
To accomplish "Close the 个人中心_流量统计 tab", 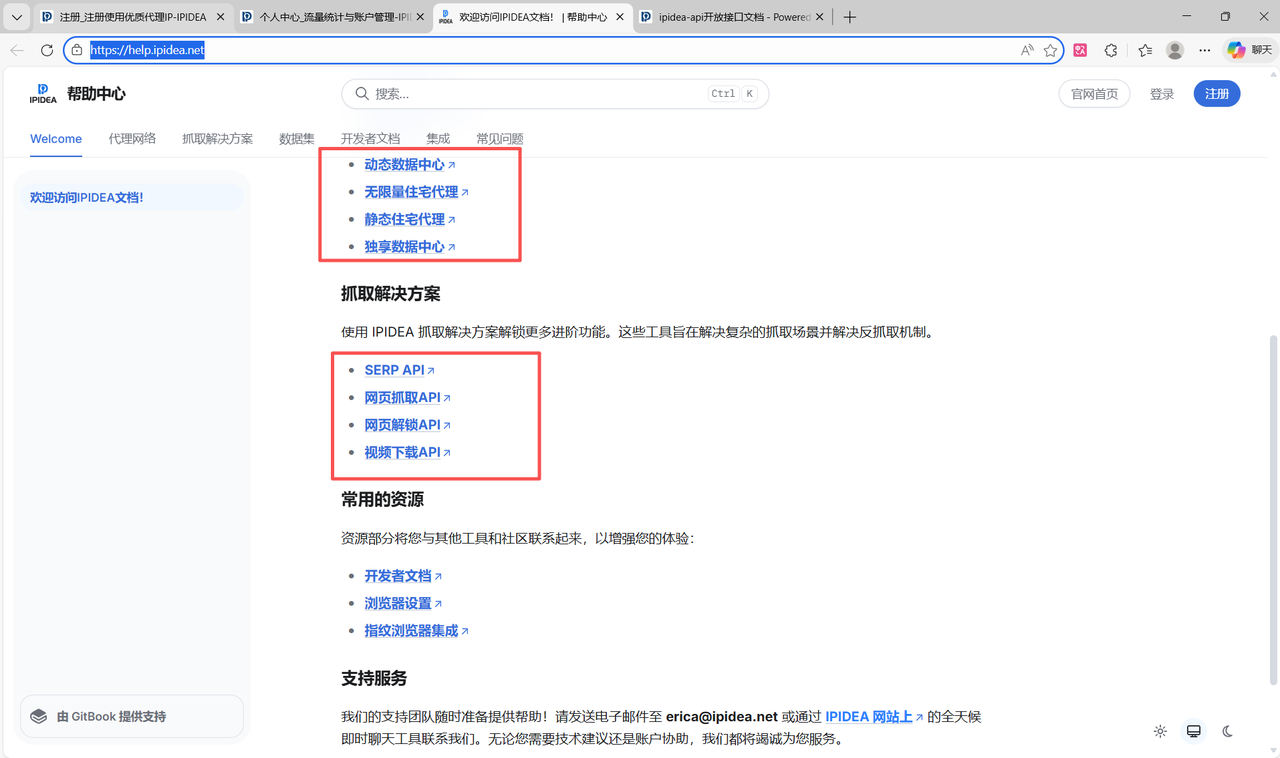I will tap(421, 17).
